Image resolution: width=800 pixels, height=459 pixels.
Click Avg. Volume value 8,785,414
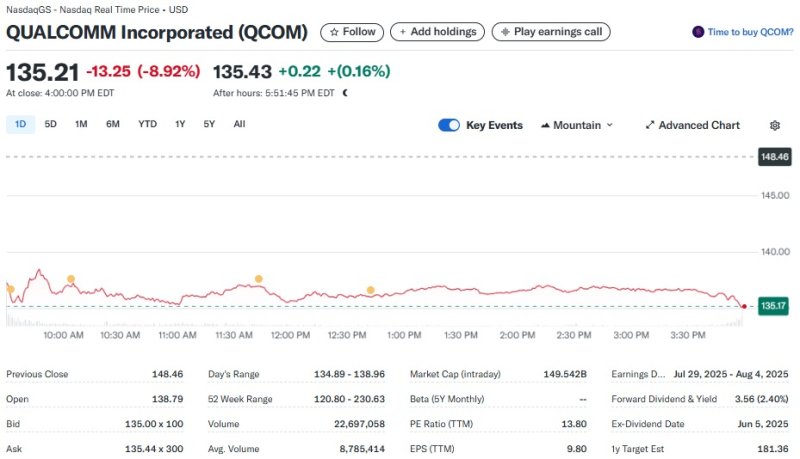(362, 449)
